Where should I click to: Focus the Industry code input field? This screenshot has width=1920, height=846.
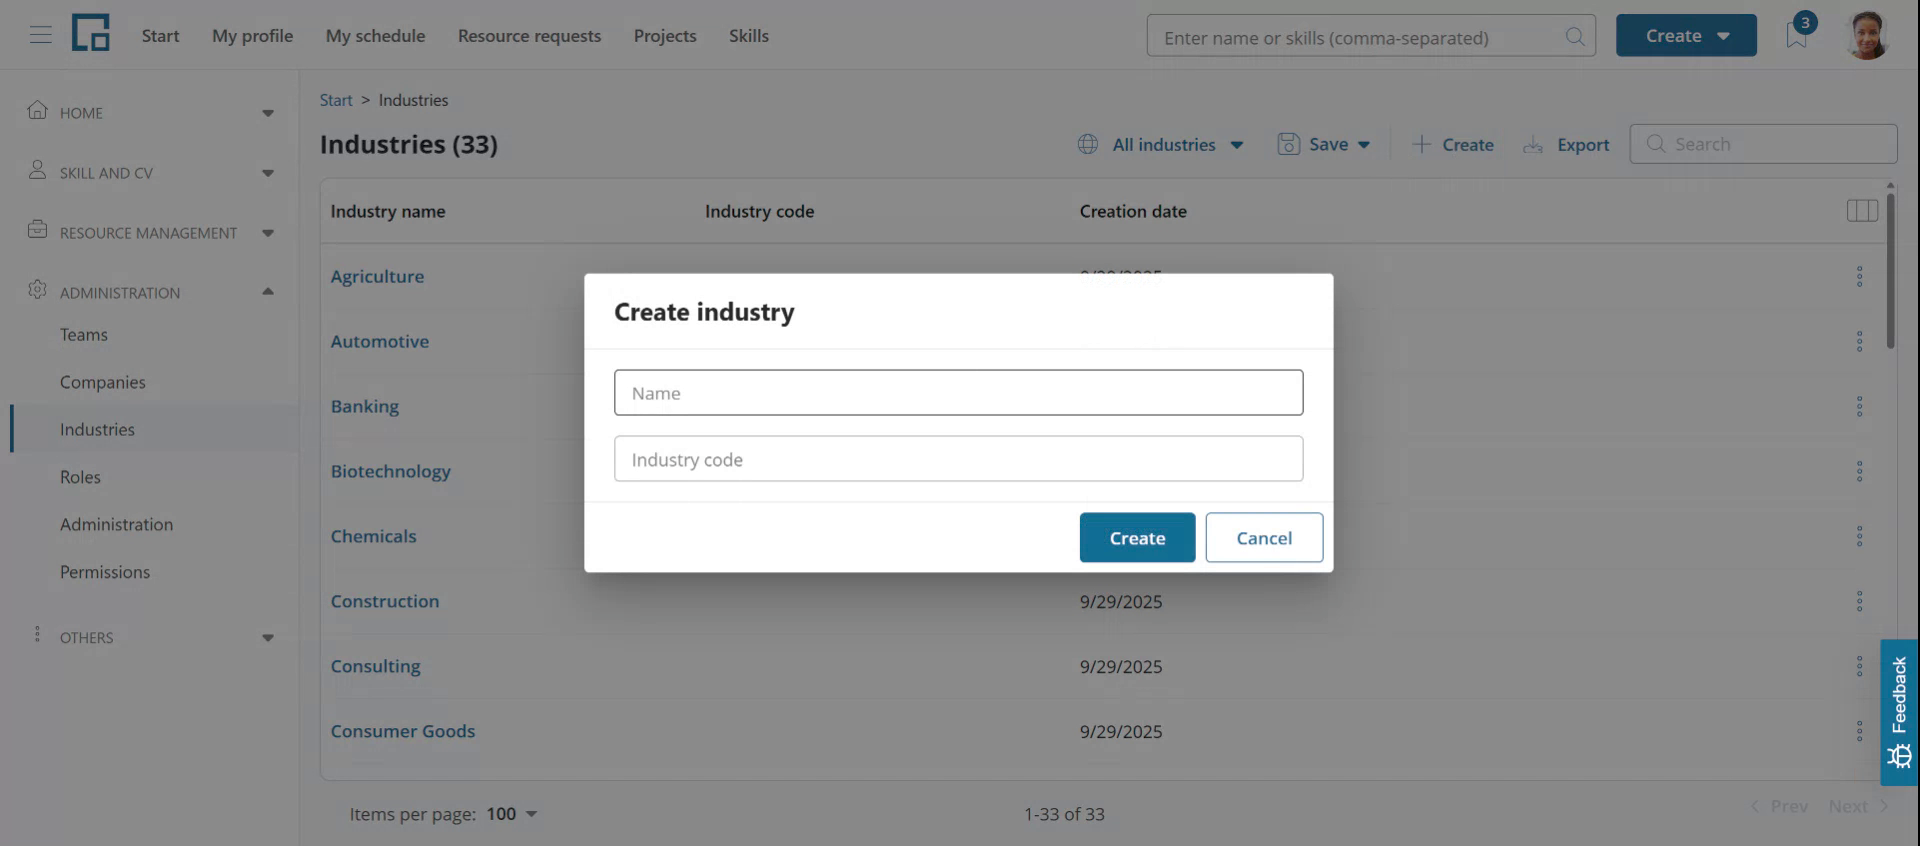[x=958, y=459]
